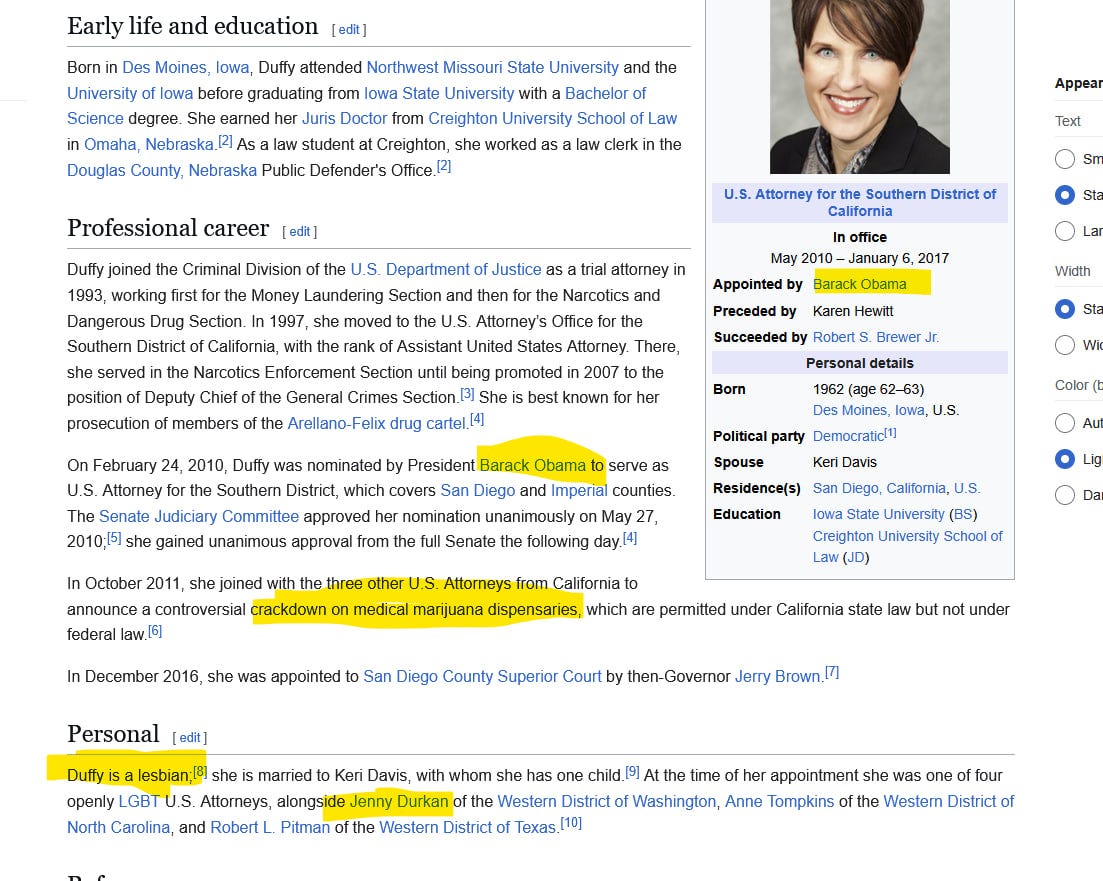The width and height of the screenshot is (1103, 881).
Task: Open the JD degree link in infobox
Action: (x=855, y=557)
